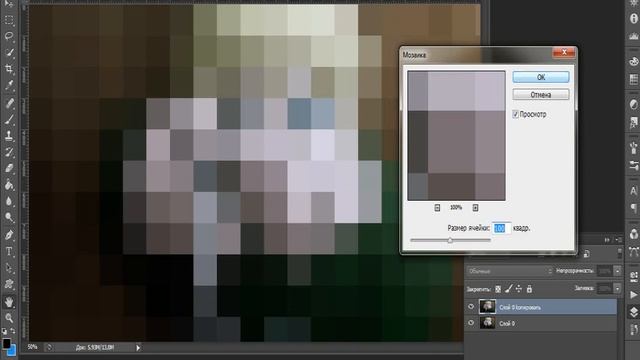Click the Mosaic filter preview image
The width and height of the screenshot is (640, 360).
tap(456, 136)
